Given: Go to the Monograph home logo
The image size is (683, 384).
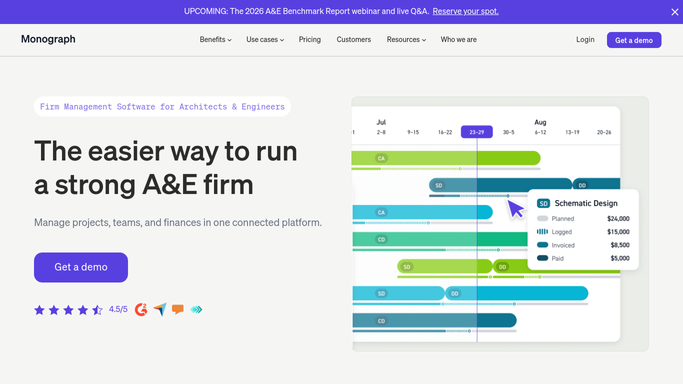Looking at the screenshot, I should tap(48, 39).
